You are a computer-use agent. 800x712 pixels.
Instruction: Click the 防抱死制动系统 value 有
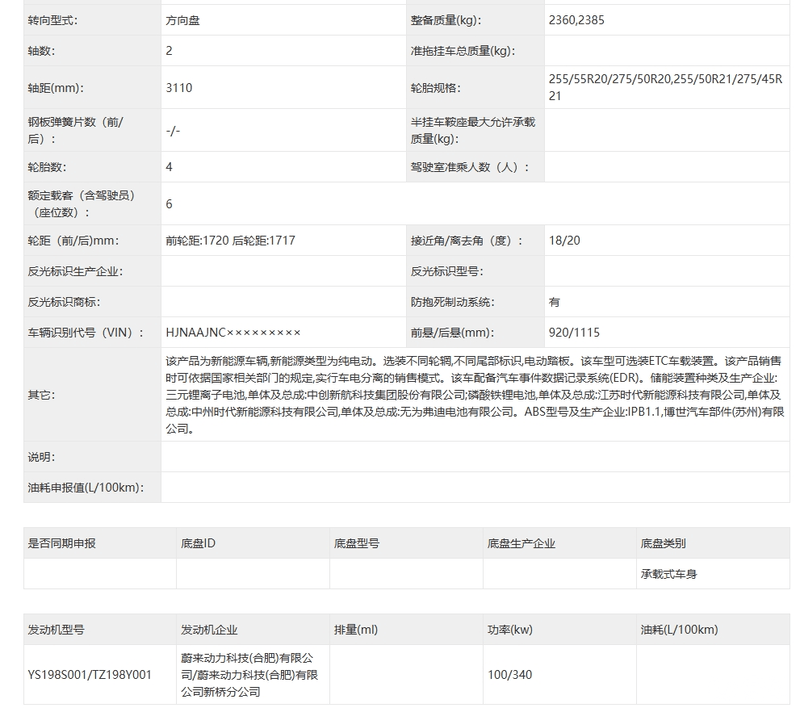pos(554,301)
